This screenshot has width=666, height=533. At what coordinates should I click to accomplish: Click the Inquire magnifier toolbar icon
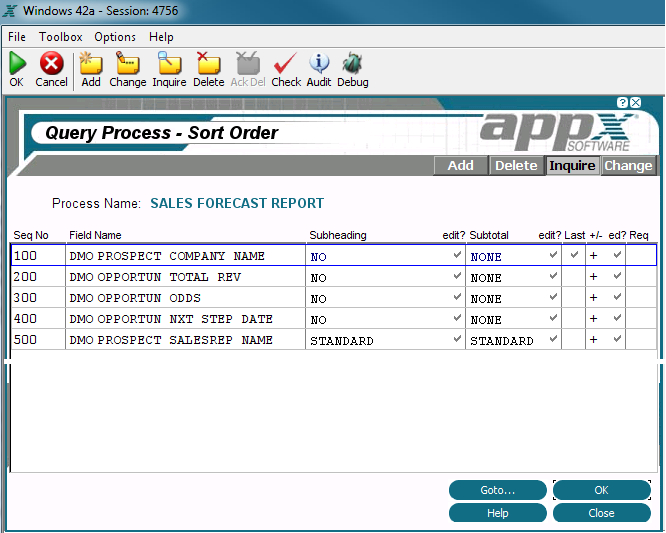(x=169, y=63)
